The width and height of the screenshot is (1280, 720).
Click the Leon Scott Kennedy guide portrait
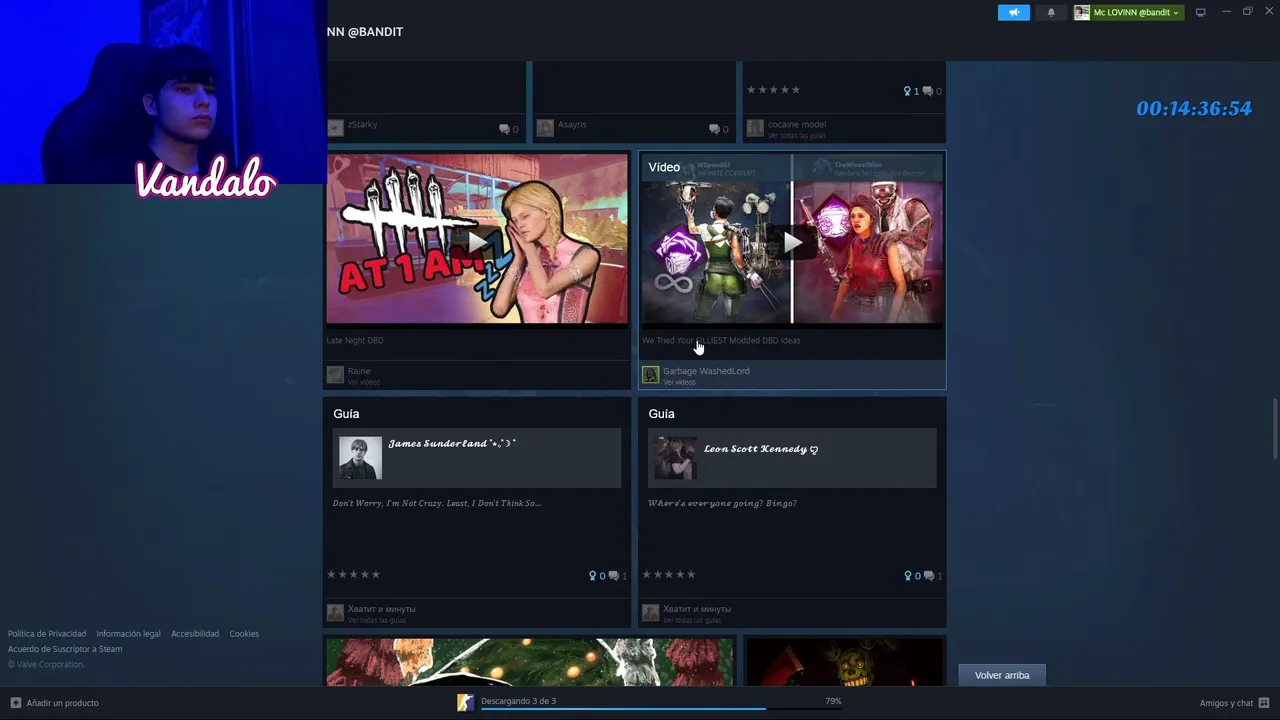click(x=675, y=458)
